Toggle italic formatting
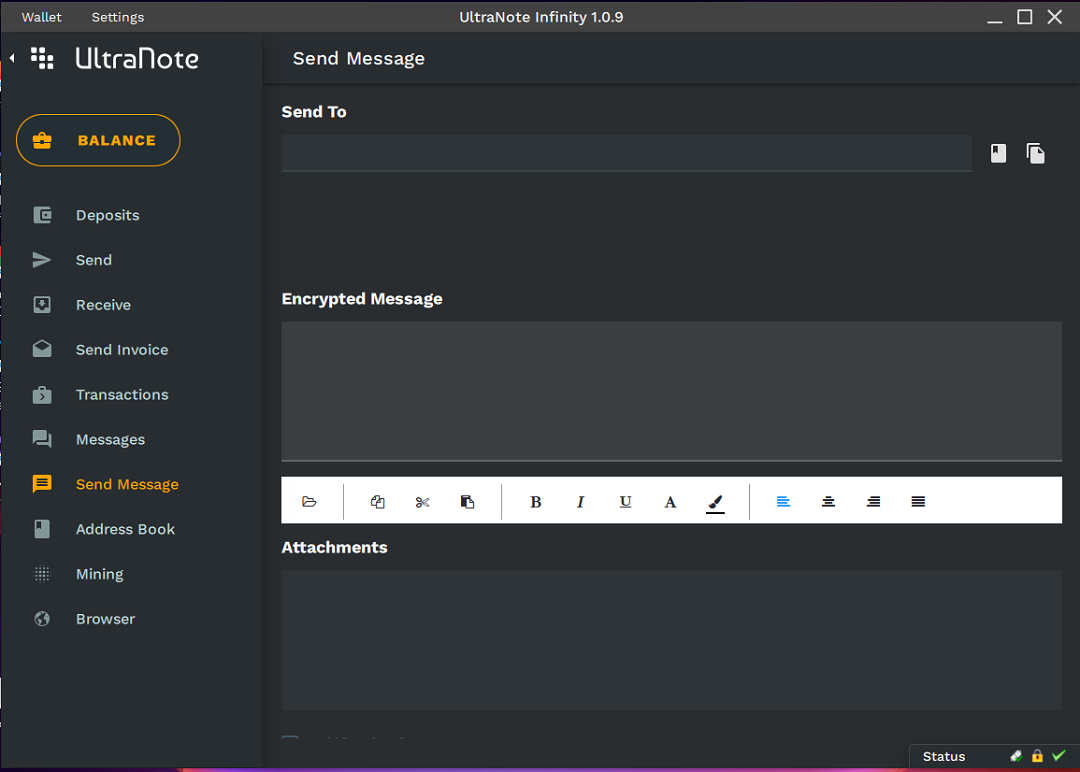 (581, 502)
